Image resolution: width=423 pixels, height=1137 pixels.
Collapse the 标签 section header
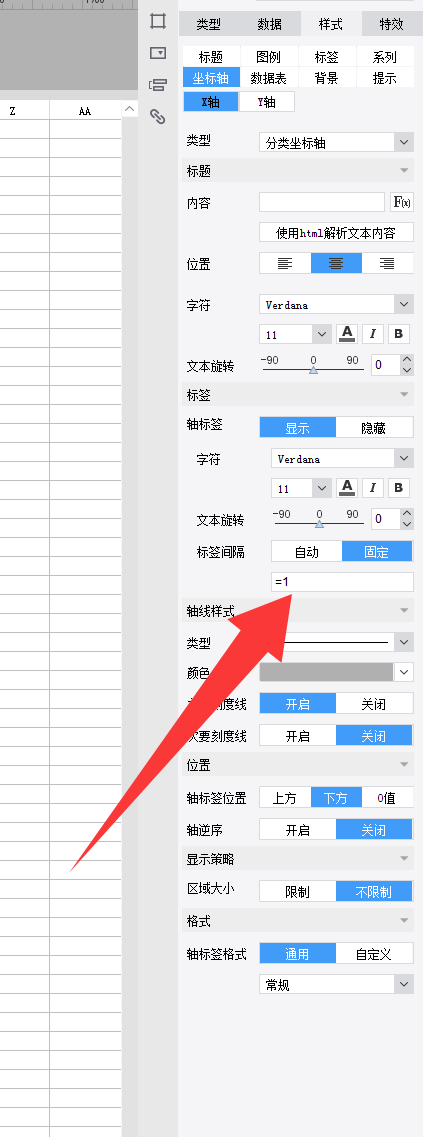pos(297,395)
